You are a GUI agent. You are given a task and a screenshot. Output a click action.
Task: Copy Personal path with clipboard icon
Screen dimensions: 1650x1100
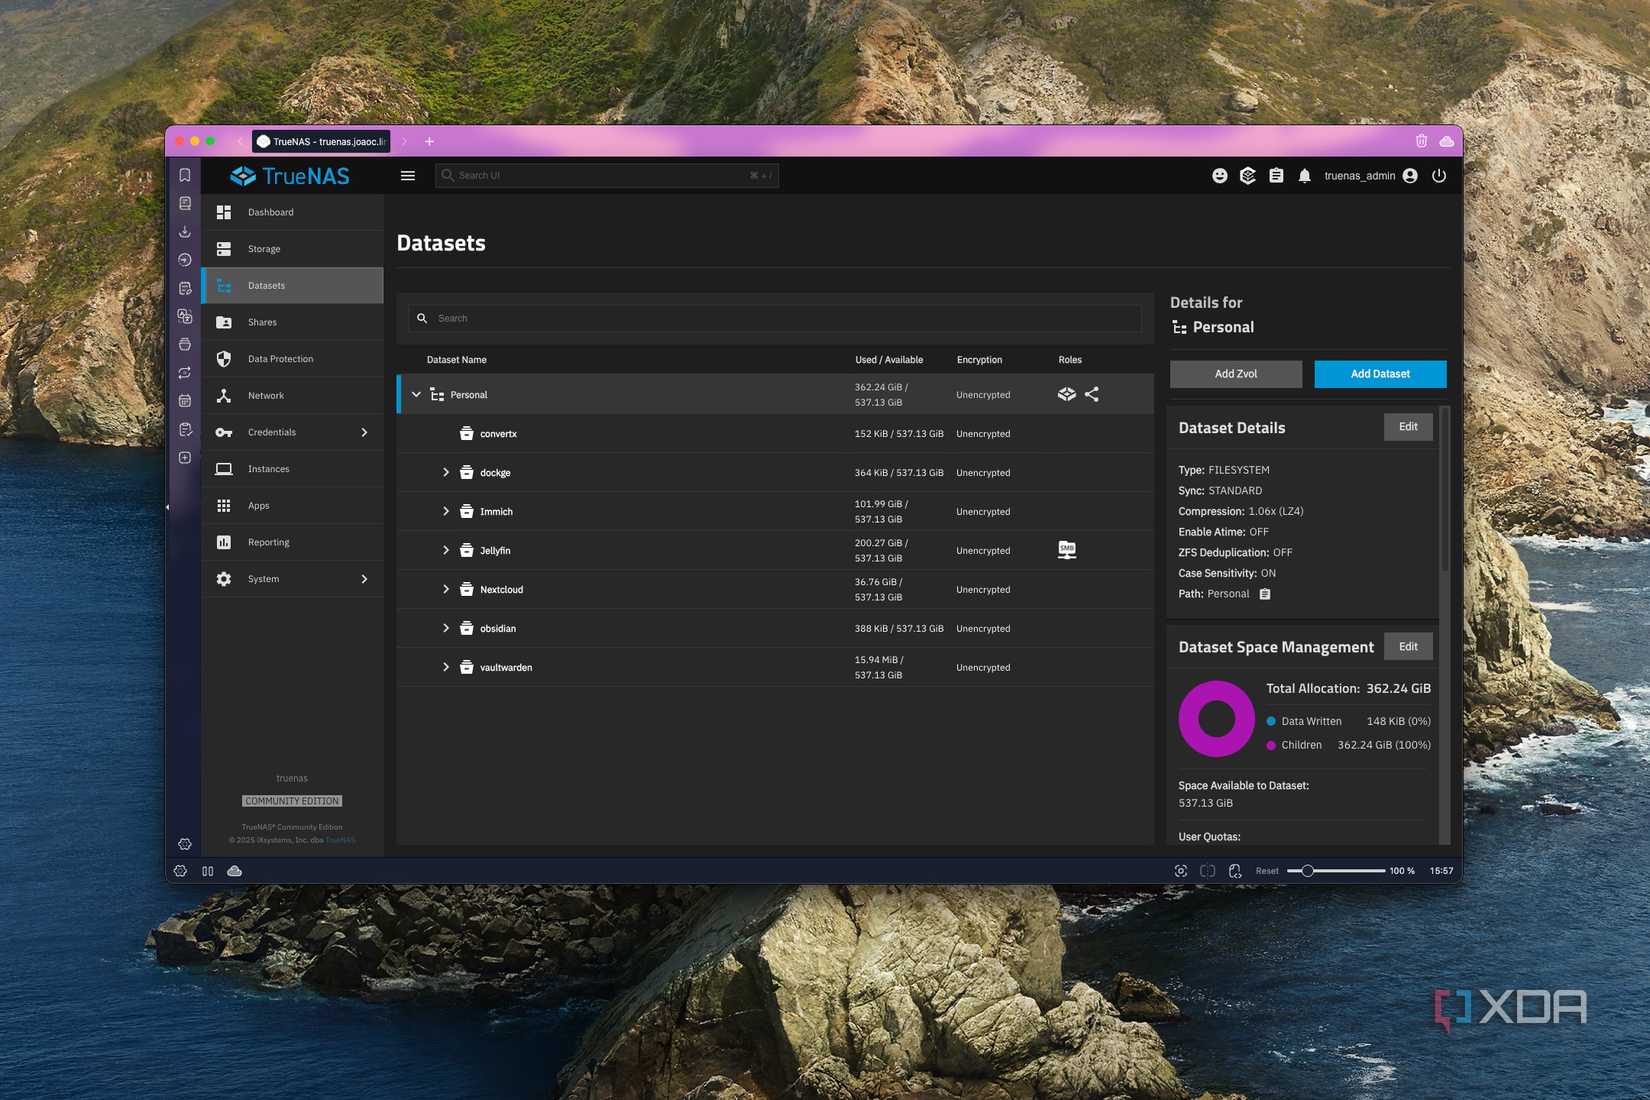coord(1265,594)
